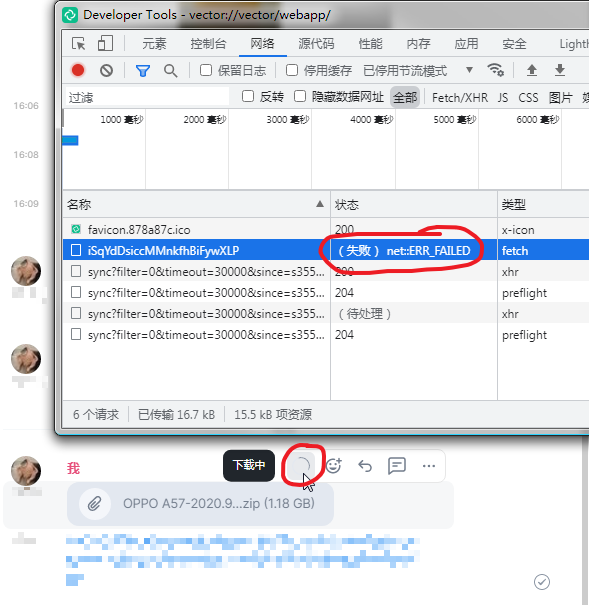Open the 应用 tab
The image size is (589, 605).
point(466,44)
